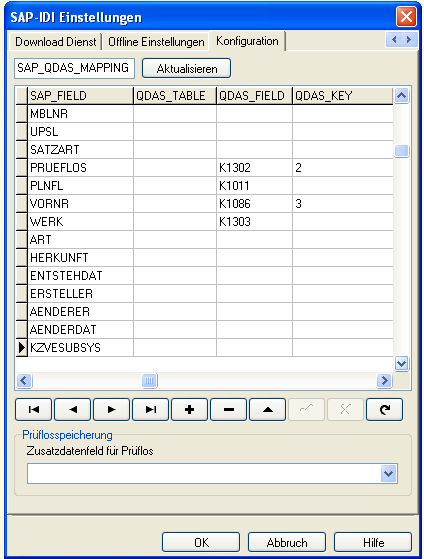Select the WERK row cell
This screenshot has width=424, height=559.
80,222
